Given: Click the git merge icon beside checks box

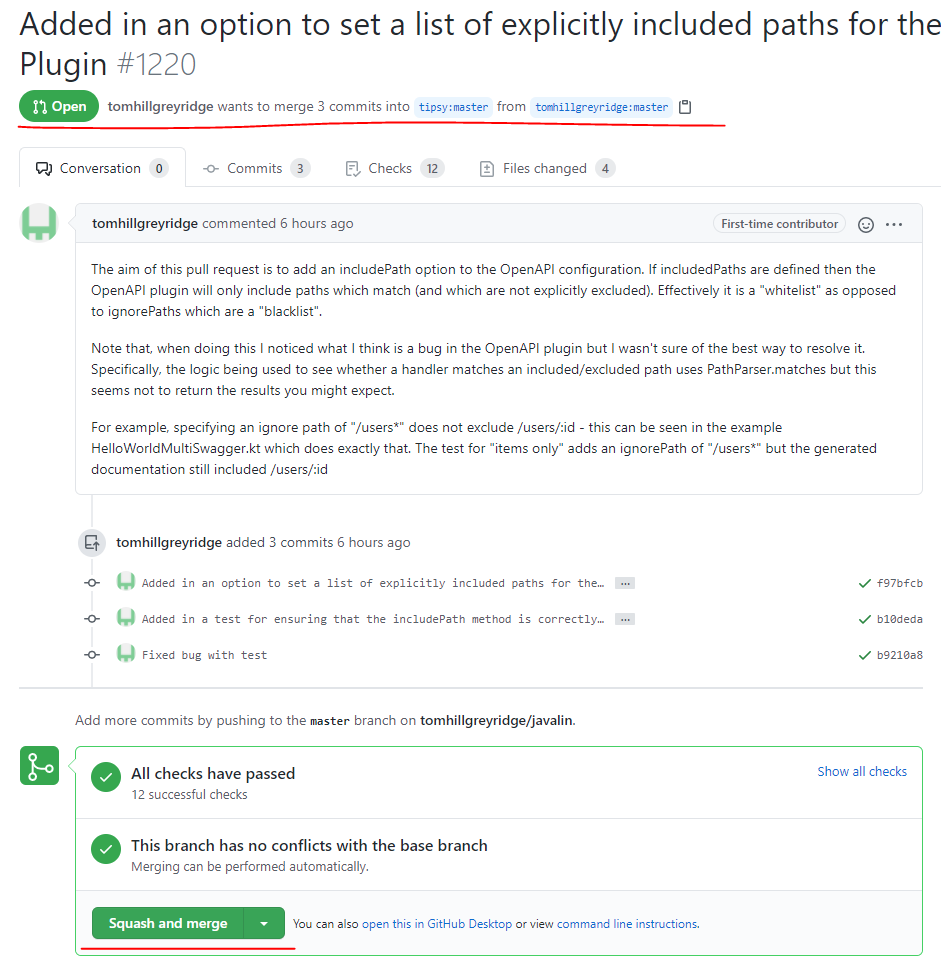Looking at the screenshot, I should [38, 765].
